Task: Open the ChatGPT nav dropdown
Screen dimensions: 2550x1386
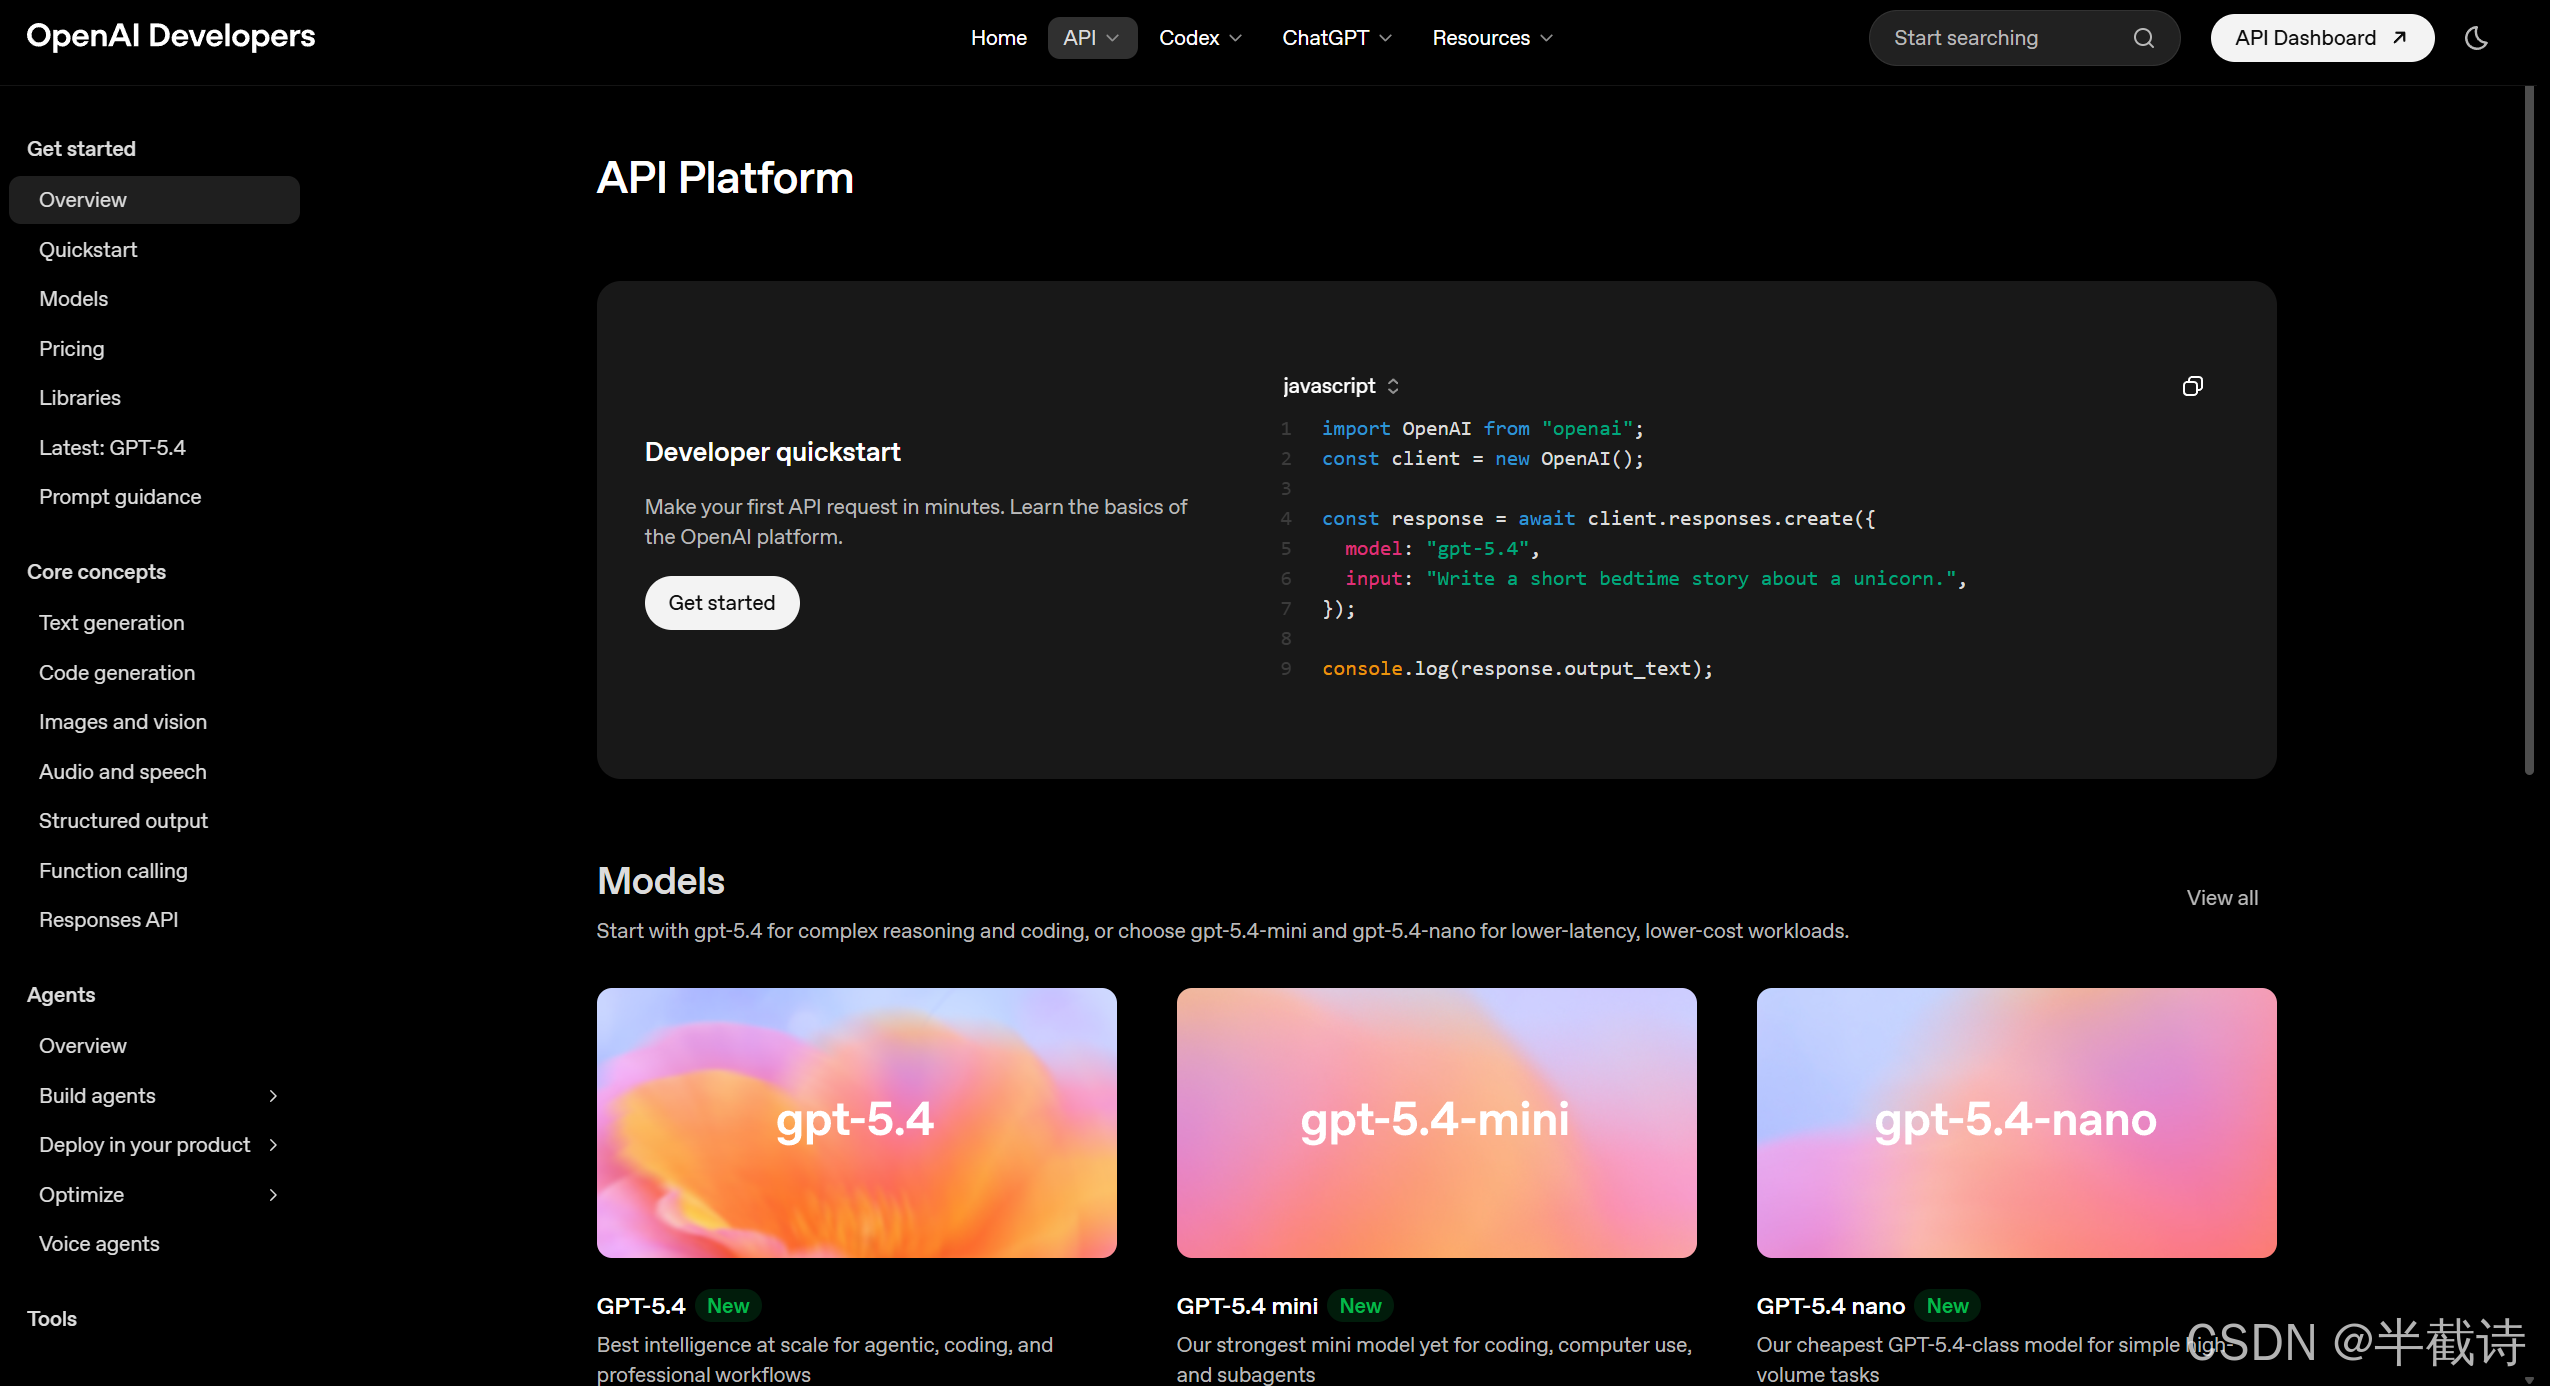Action: (x=1336, y=38)
